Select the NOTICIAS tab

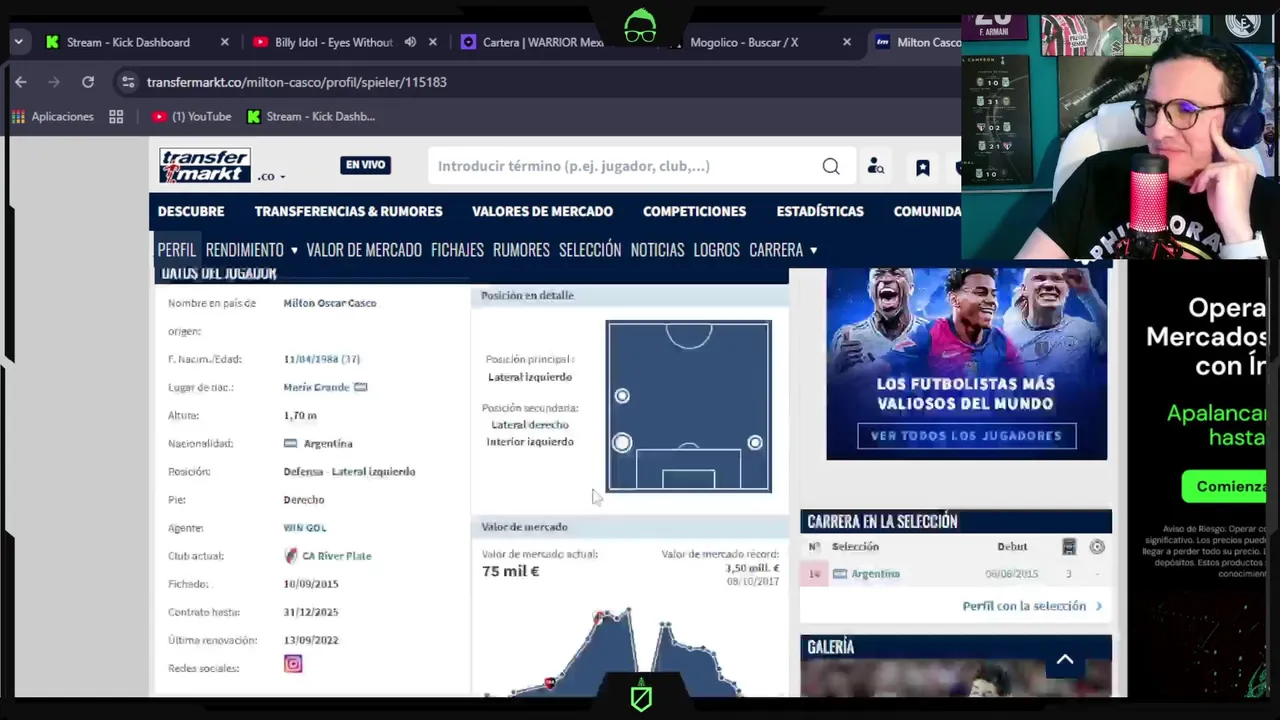(657, 250)
